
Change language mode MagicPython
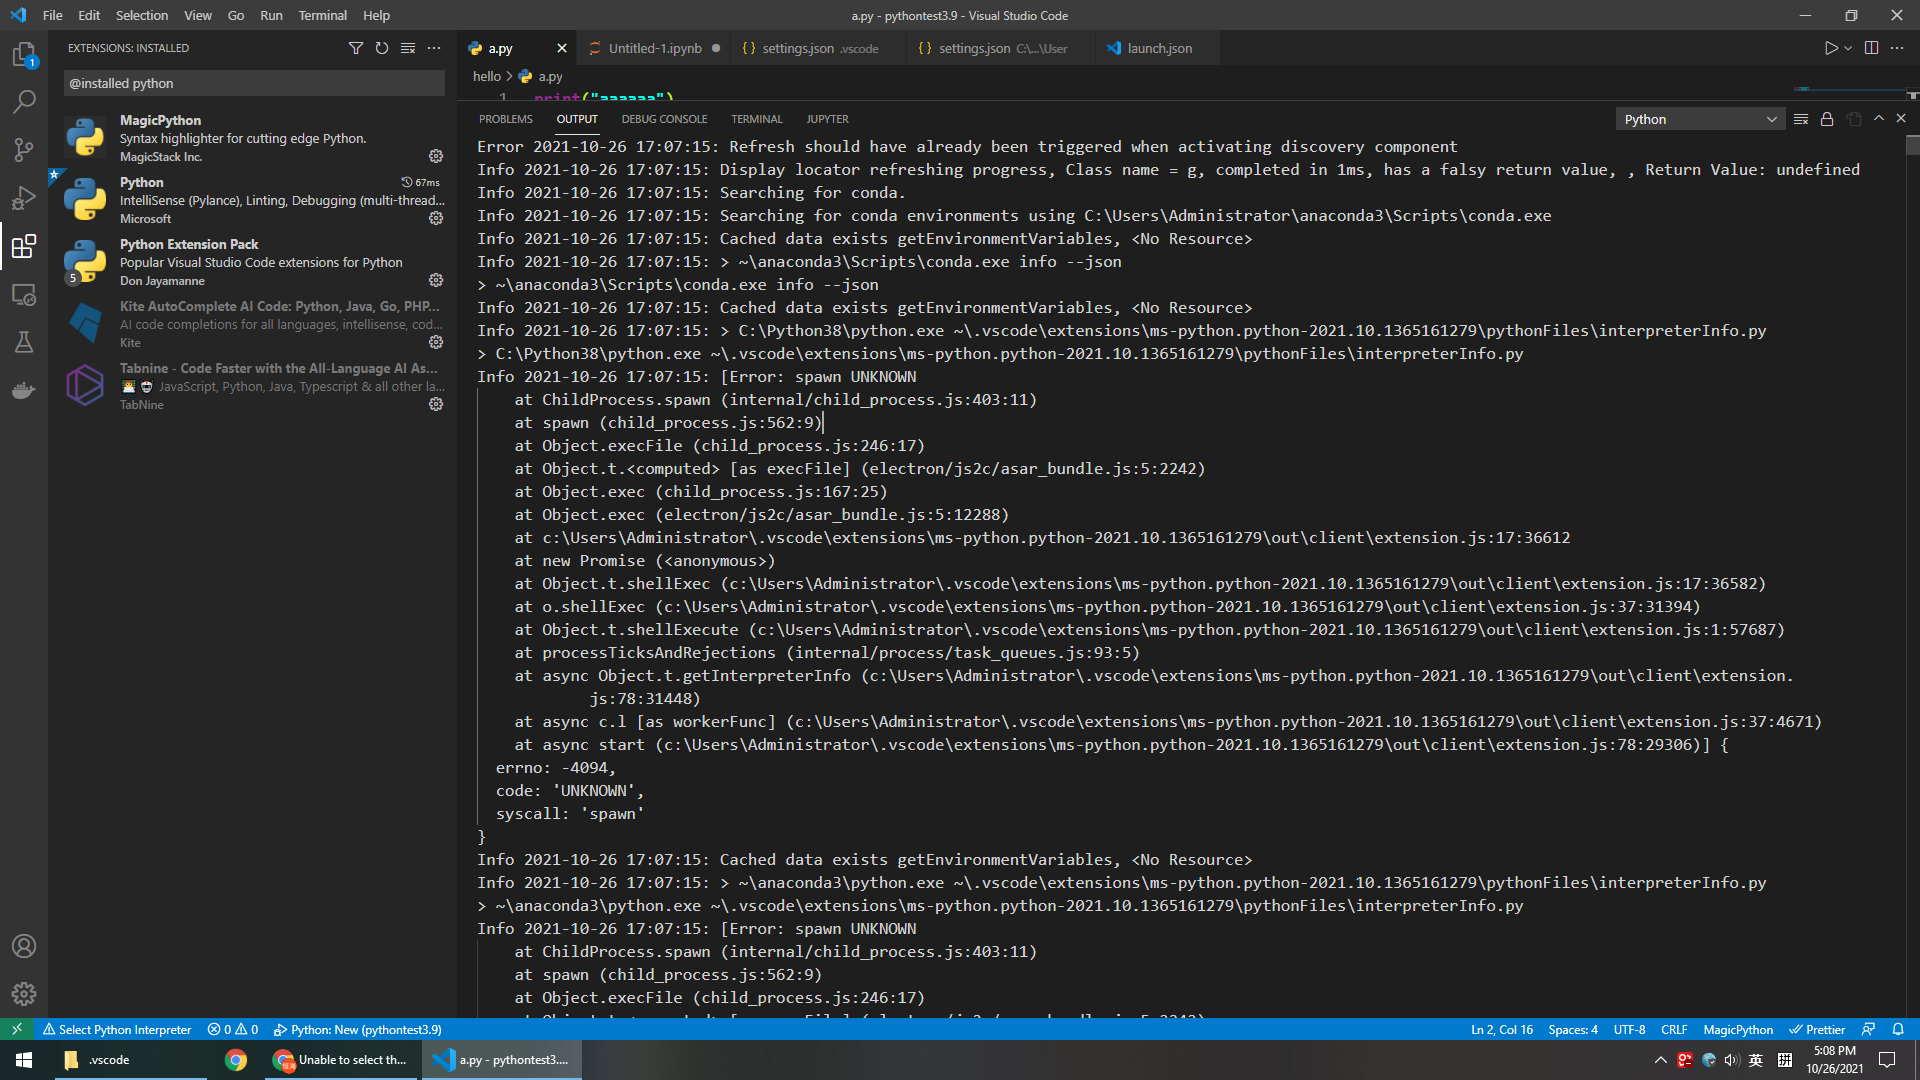click(x=1738, y=1029)
